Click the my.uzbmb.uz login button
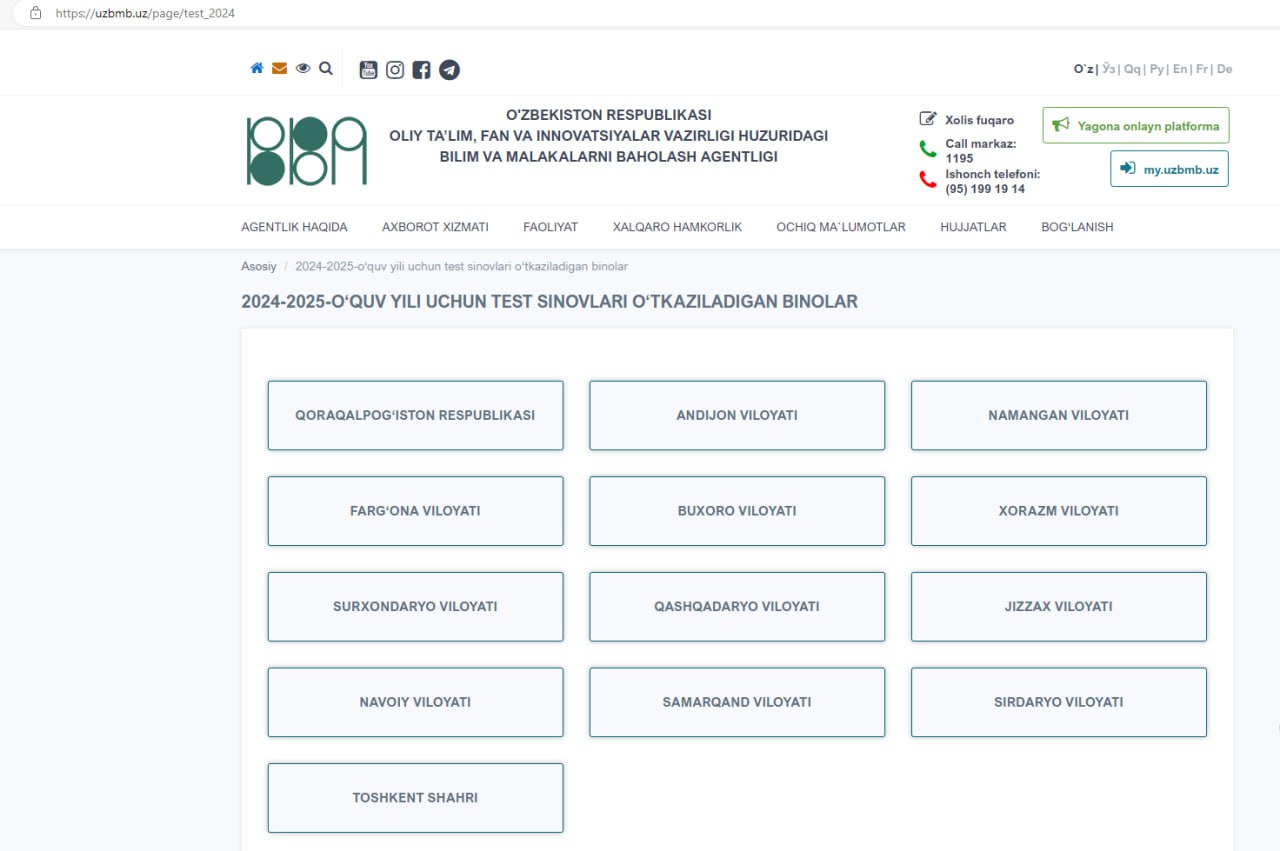 click(1169, 169)
